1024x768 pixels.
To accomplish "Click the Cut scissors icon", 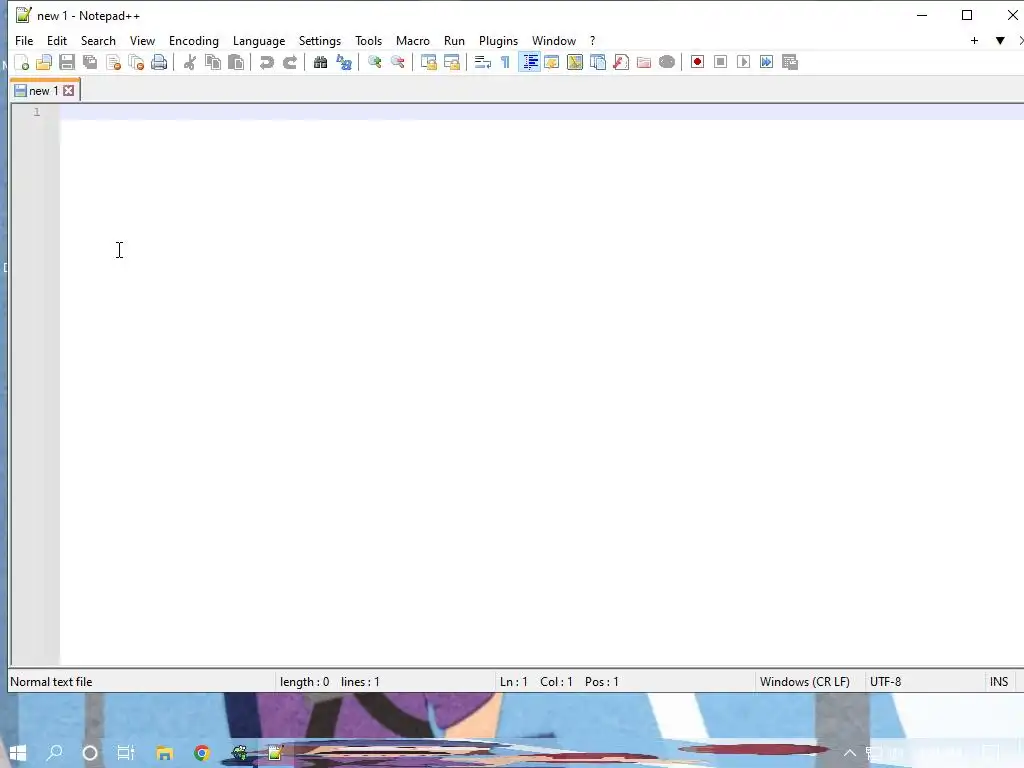I will pos(190,63).
